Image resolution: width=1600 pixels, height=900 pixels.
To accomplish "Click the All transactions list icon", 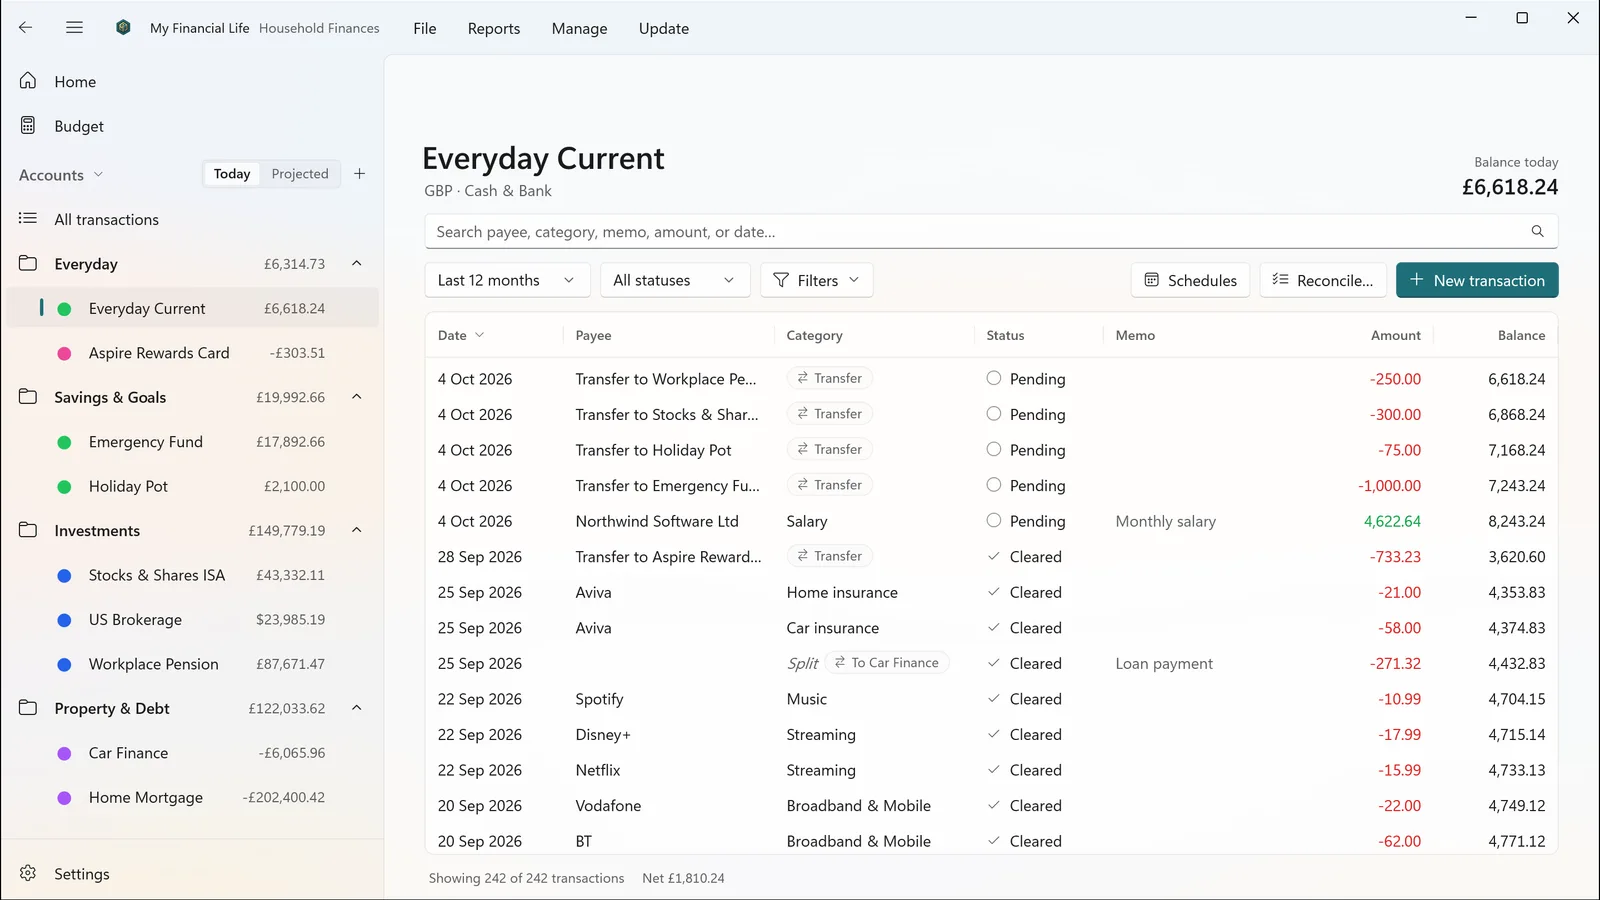I will pyautogui.click(x=28, y=219).
